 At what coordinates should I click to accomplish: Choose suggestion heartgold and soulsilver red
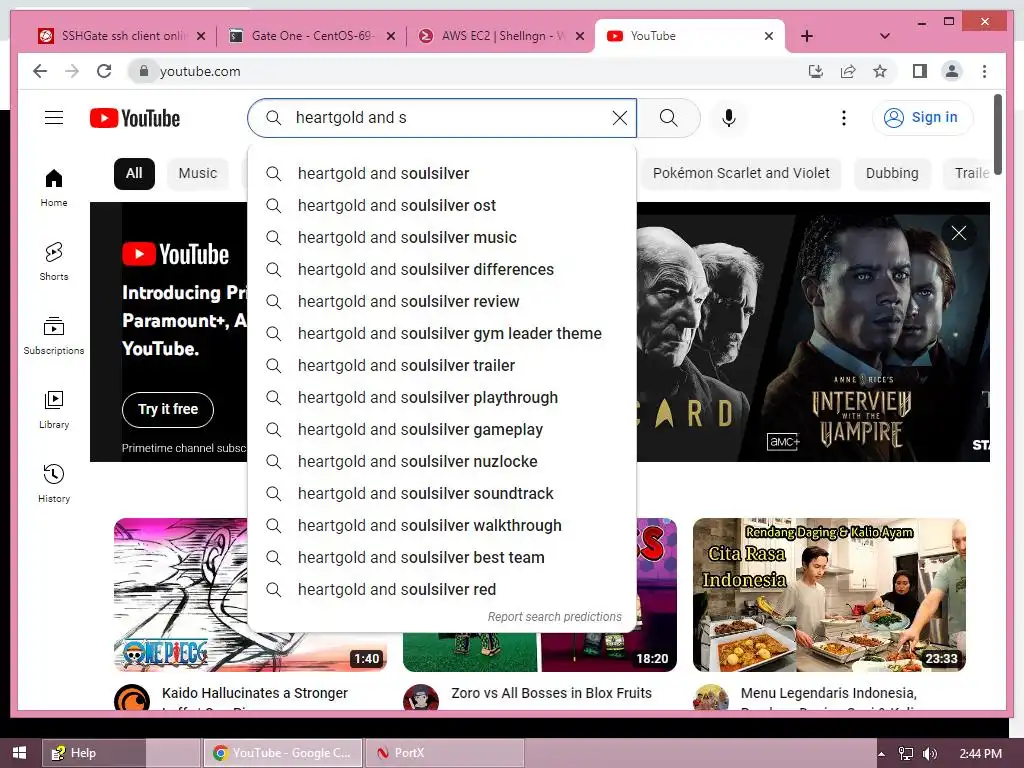[442, 590]
